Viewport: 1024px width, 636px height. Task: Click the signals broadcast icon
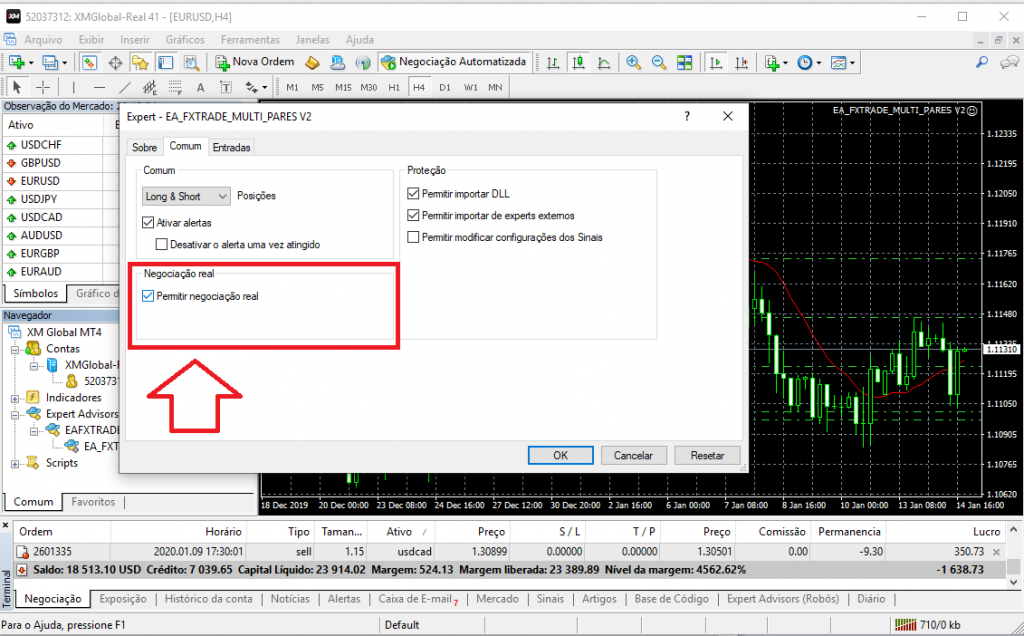point(363,63)
